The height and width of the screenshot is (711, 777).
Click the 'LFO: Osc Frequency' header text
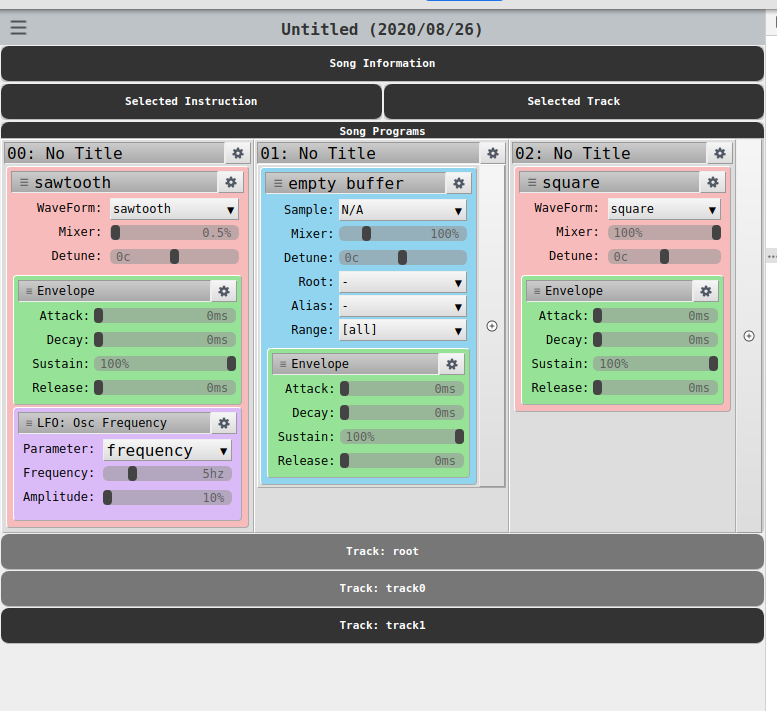[x=102, y=423]
